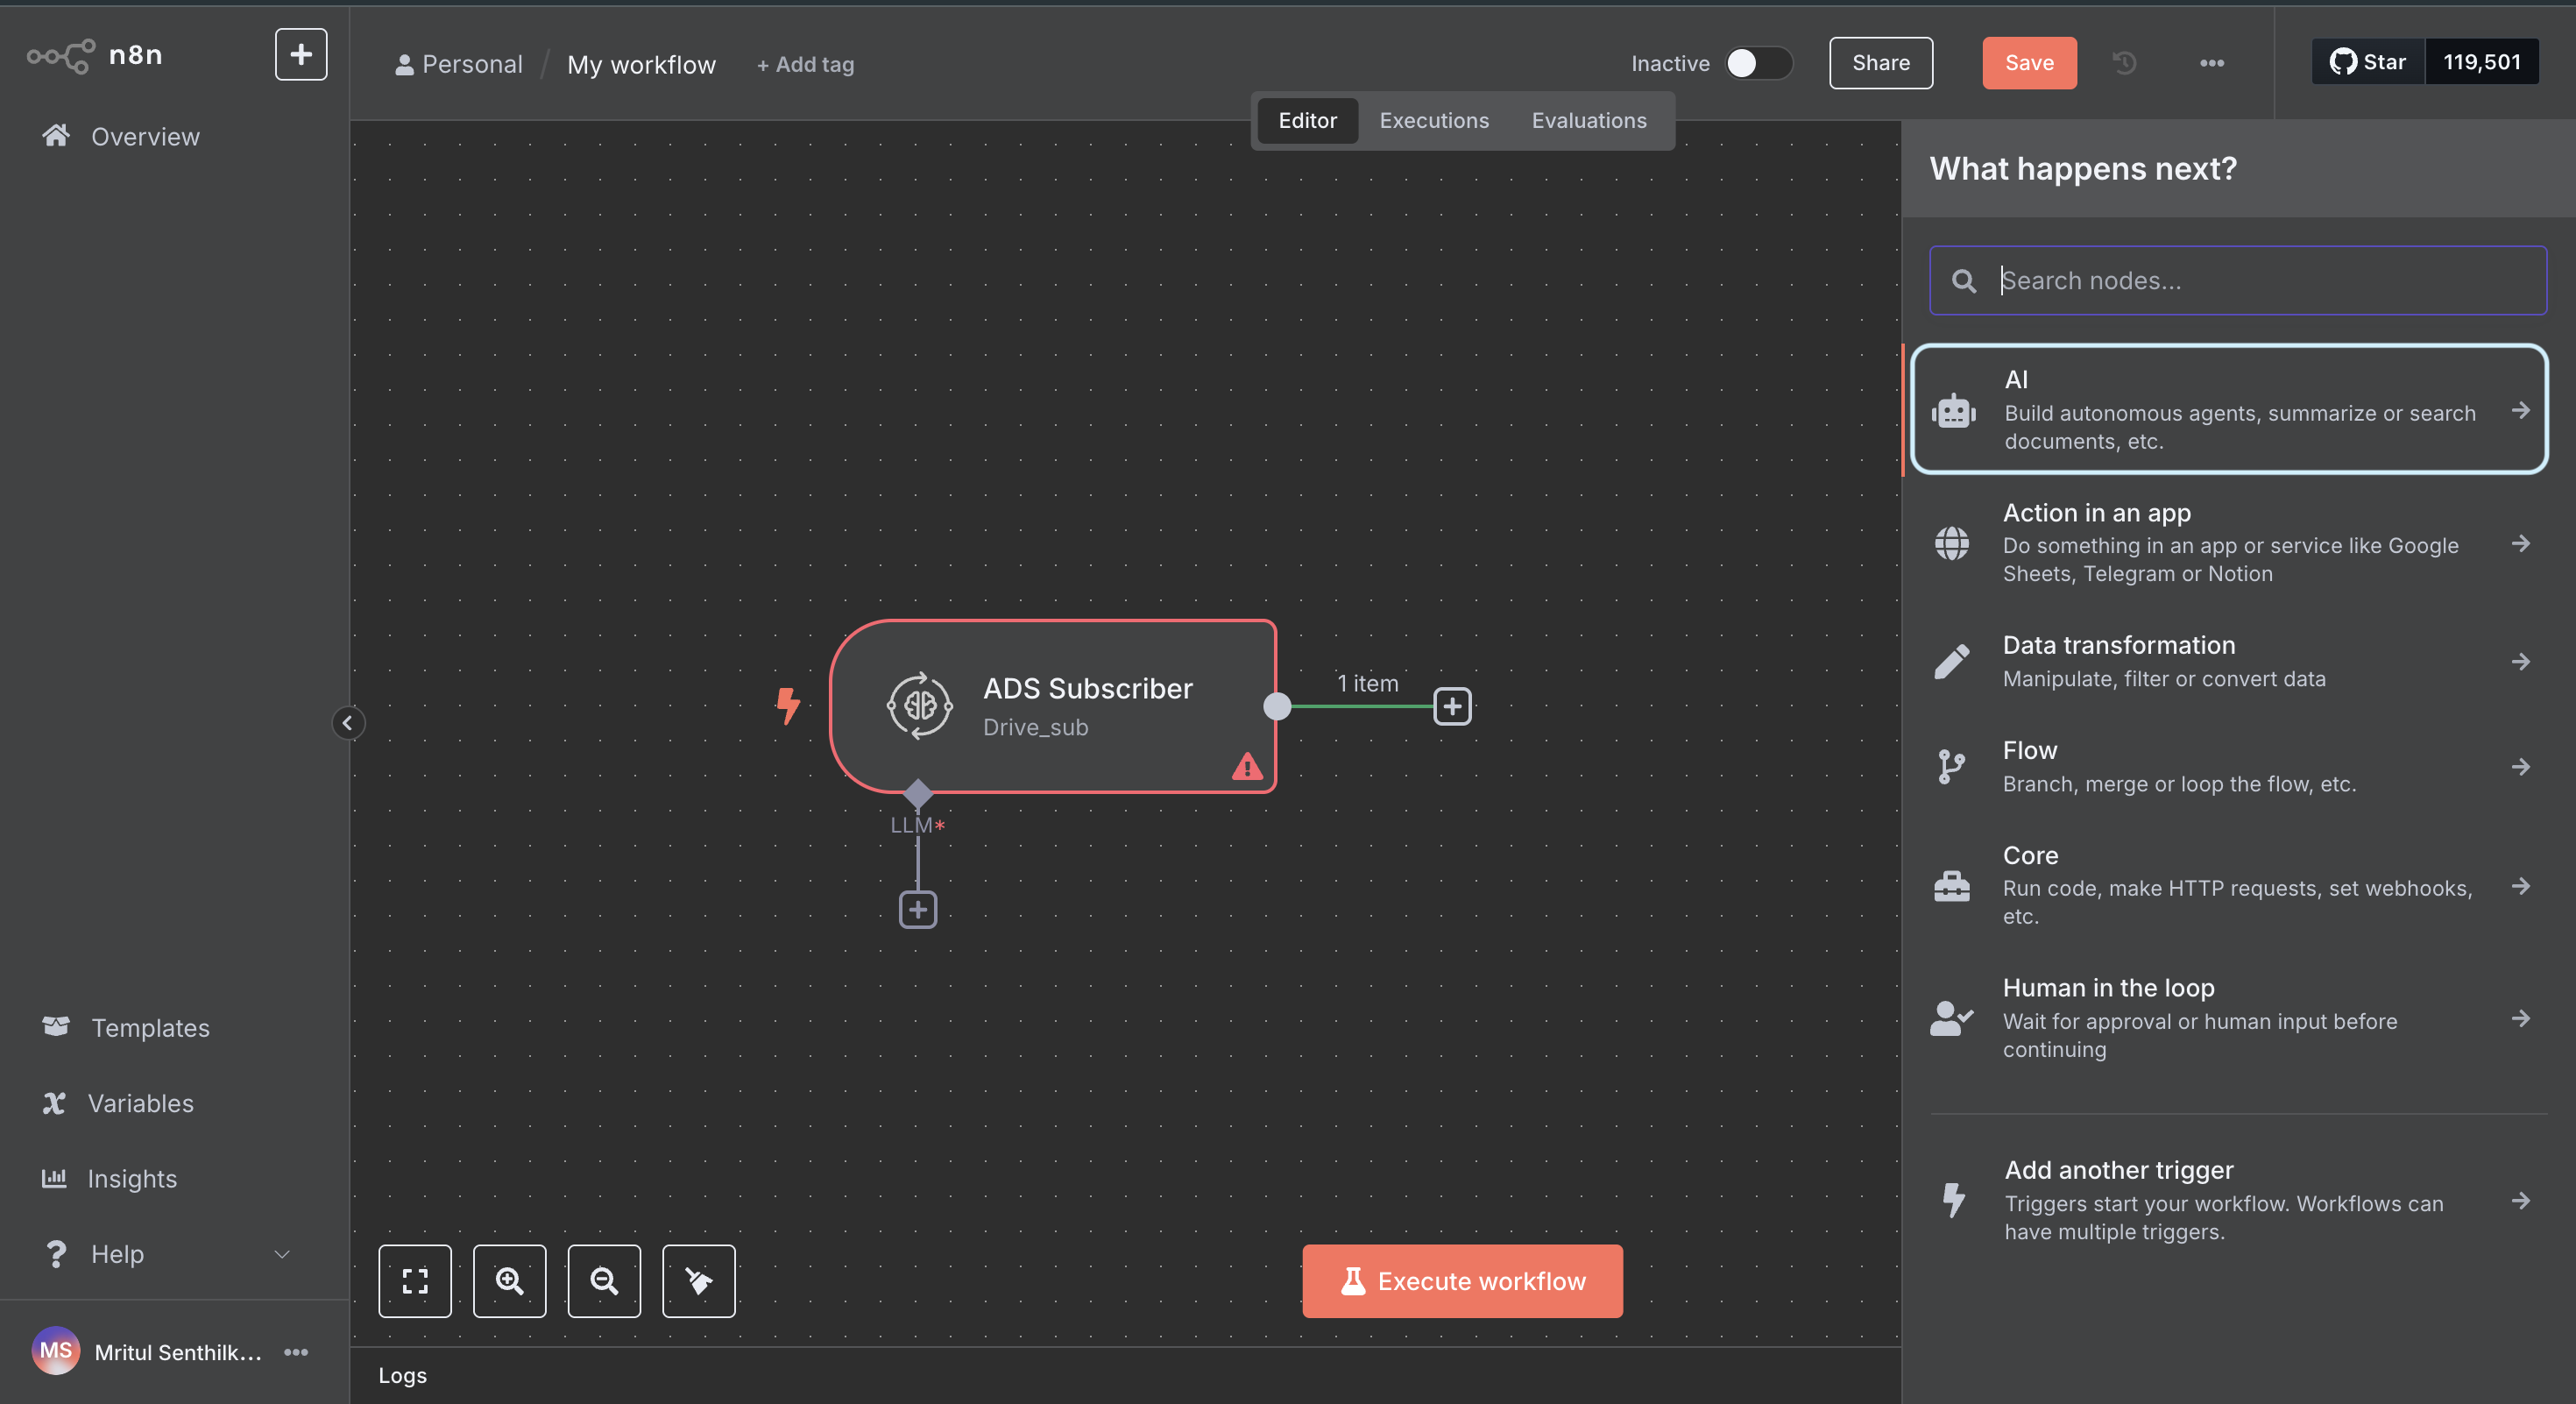Click the fit-to-view canvas icon
2576x1404 pixels.
click(414, 1281)
